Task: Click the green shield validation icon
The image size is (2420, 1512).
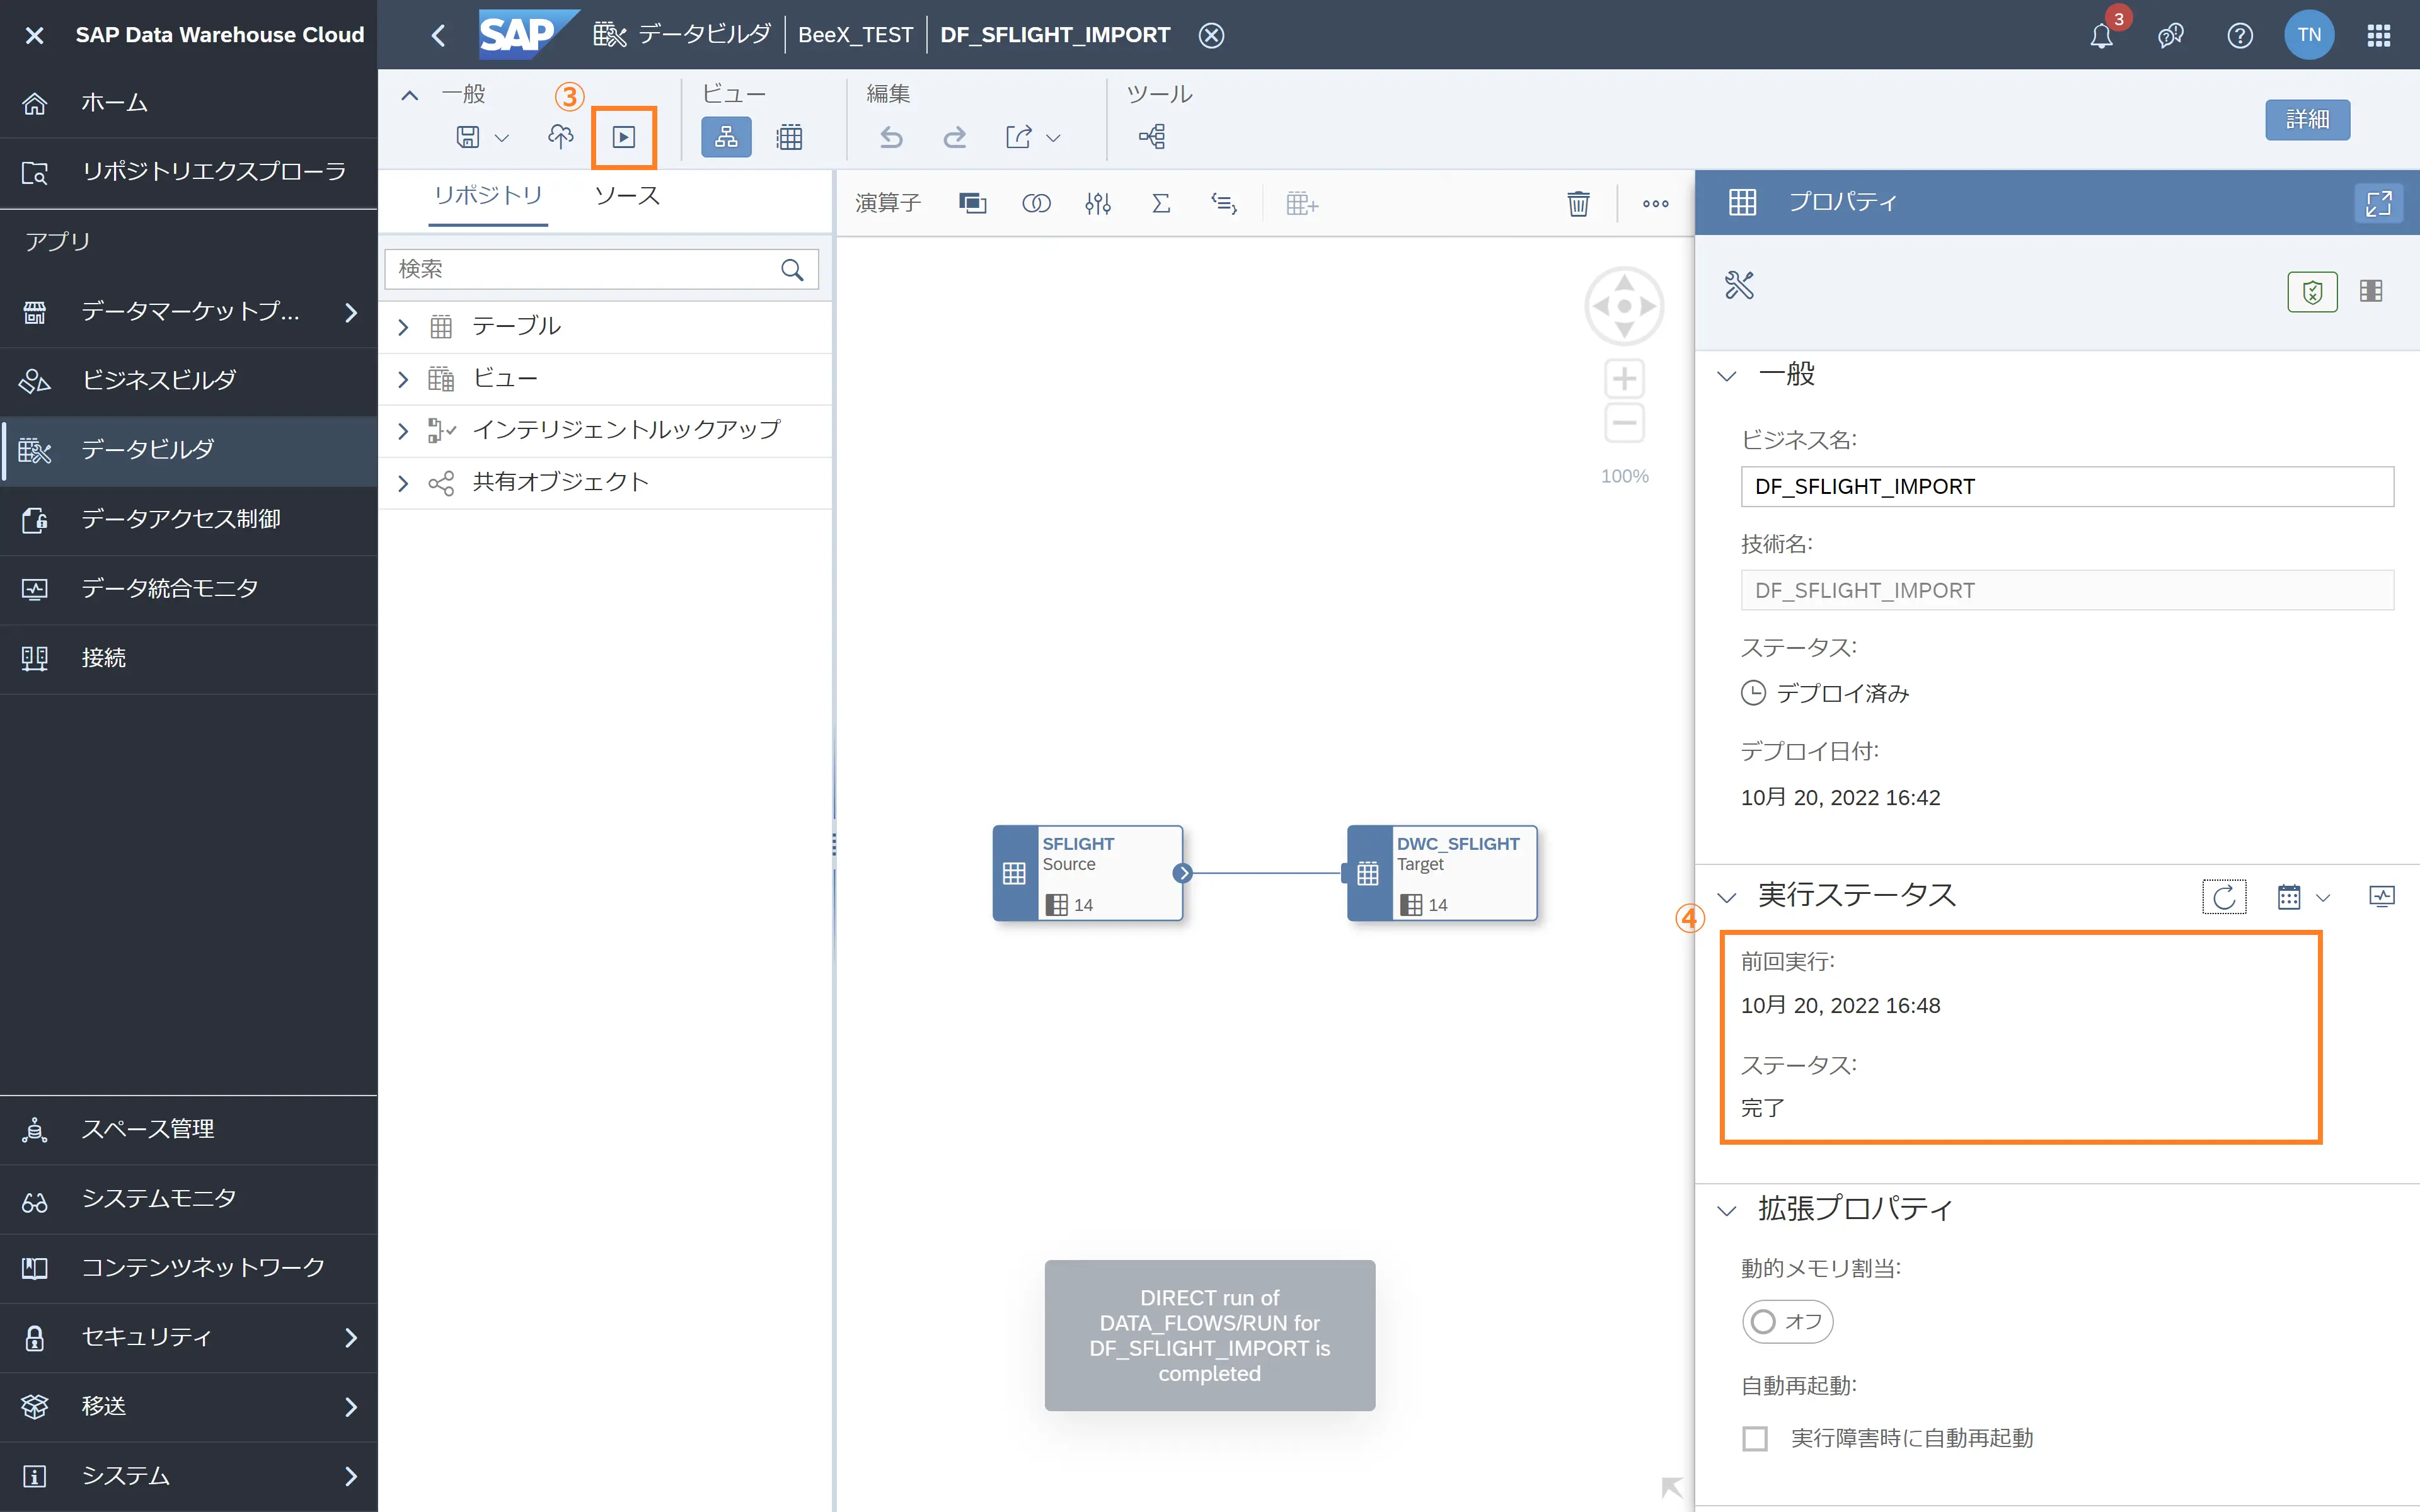Action: point(2312,292)
